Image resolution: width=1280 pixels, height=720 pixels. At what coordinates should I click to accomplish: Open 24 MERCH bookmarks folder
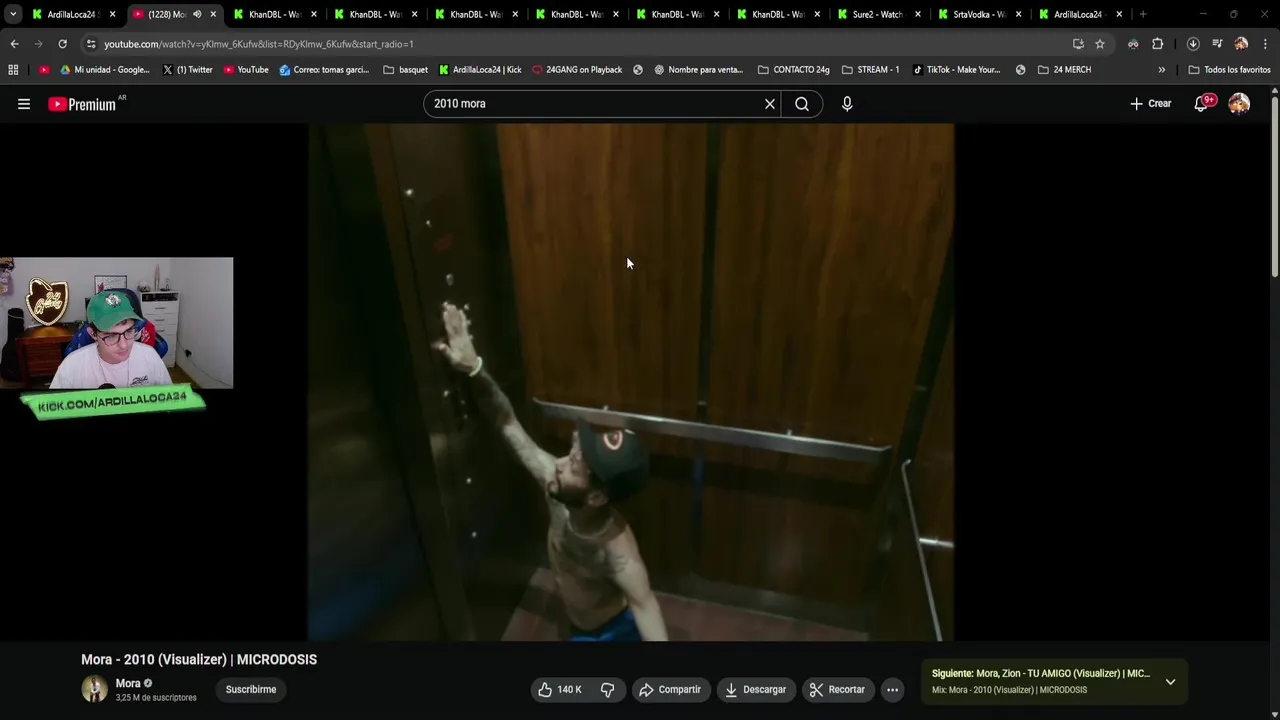point(1064,70)
